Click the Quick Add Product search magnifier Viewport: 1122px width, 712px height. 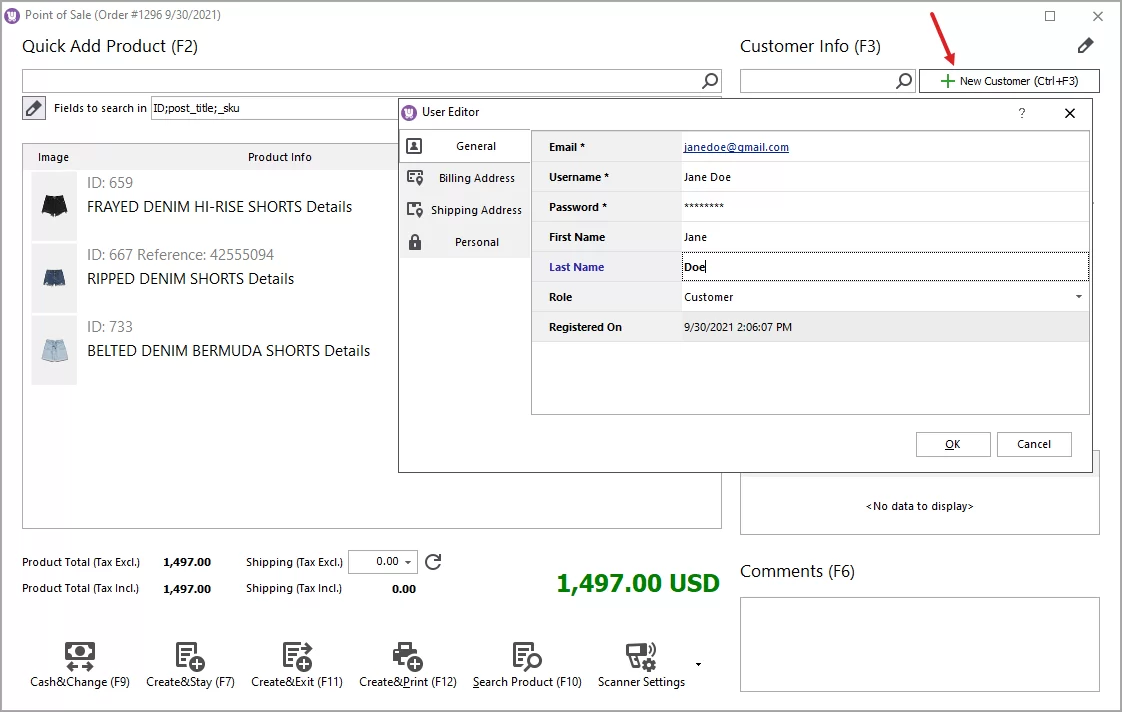(x=709, y=79)
